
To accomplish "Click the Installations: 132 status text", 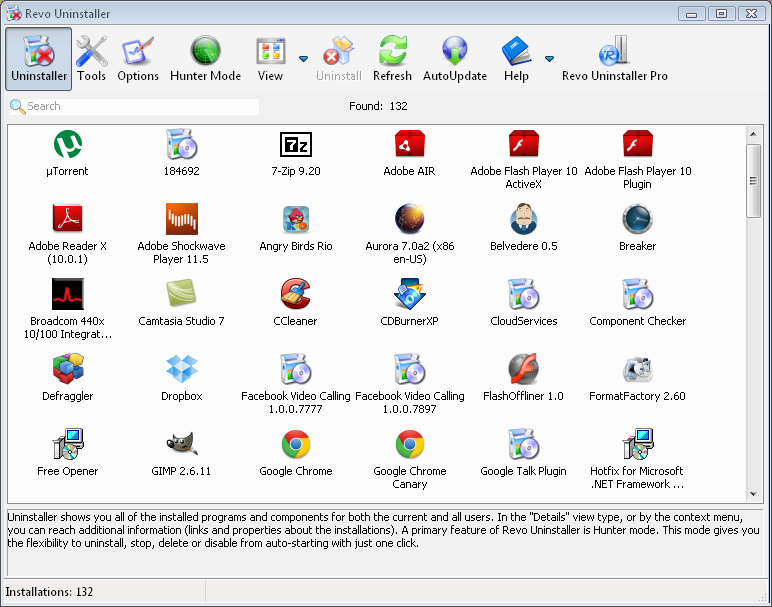I will pos(49,592).
